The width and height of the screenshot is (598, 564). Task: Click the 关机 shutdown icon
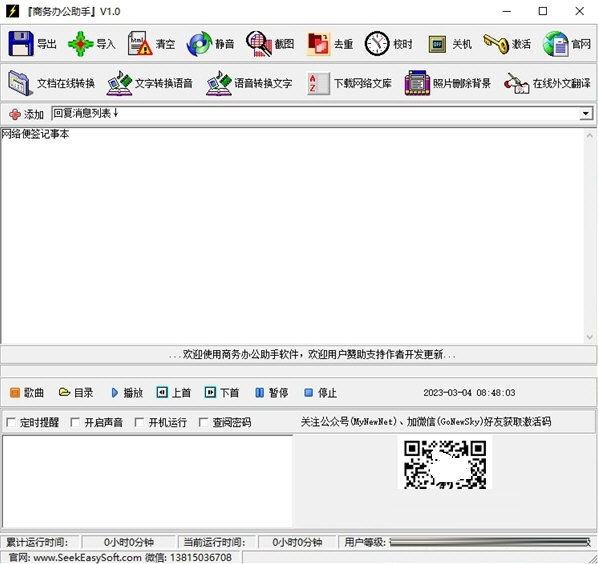437,44
